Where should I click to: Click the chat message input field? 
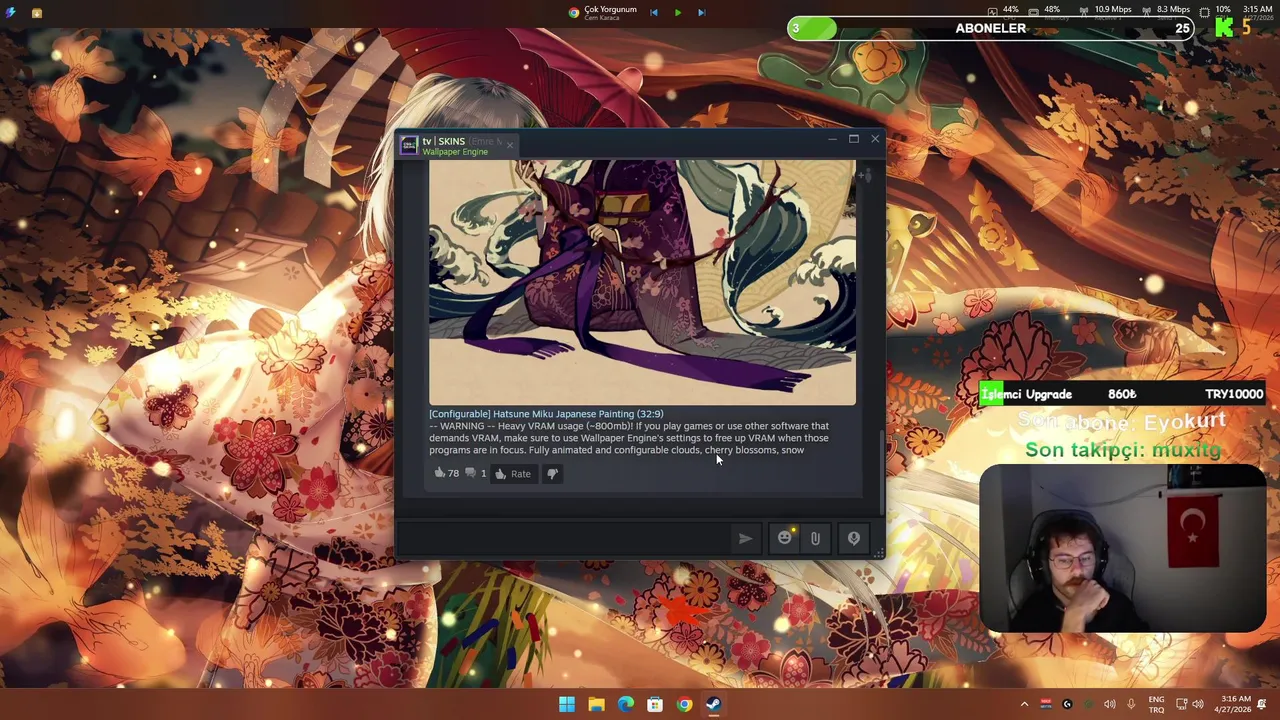(x=565, y=538)
